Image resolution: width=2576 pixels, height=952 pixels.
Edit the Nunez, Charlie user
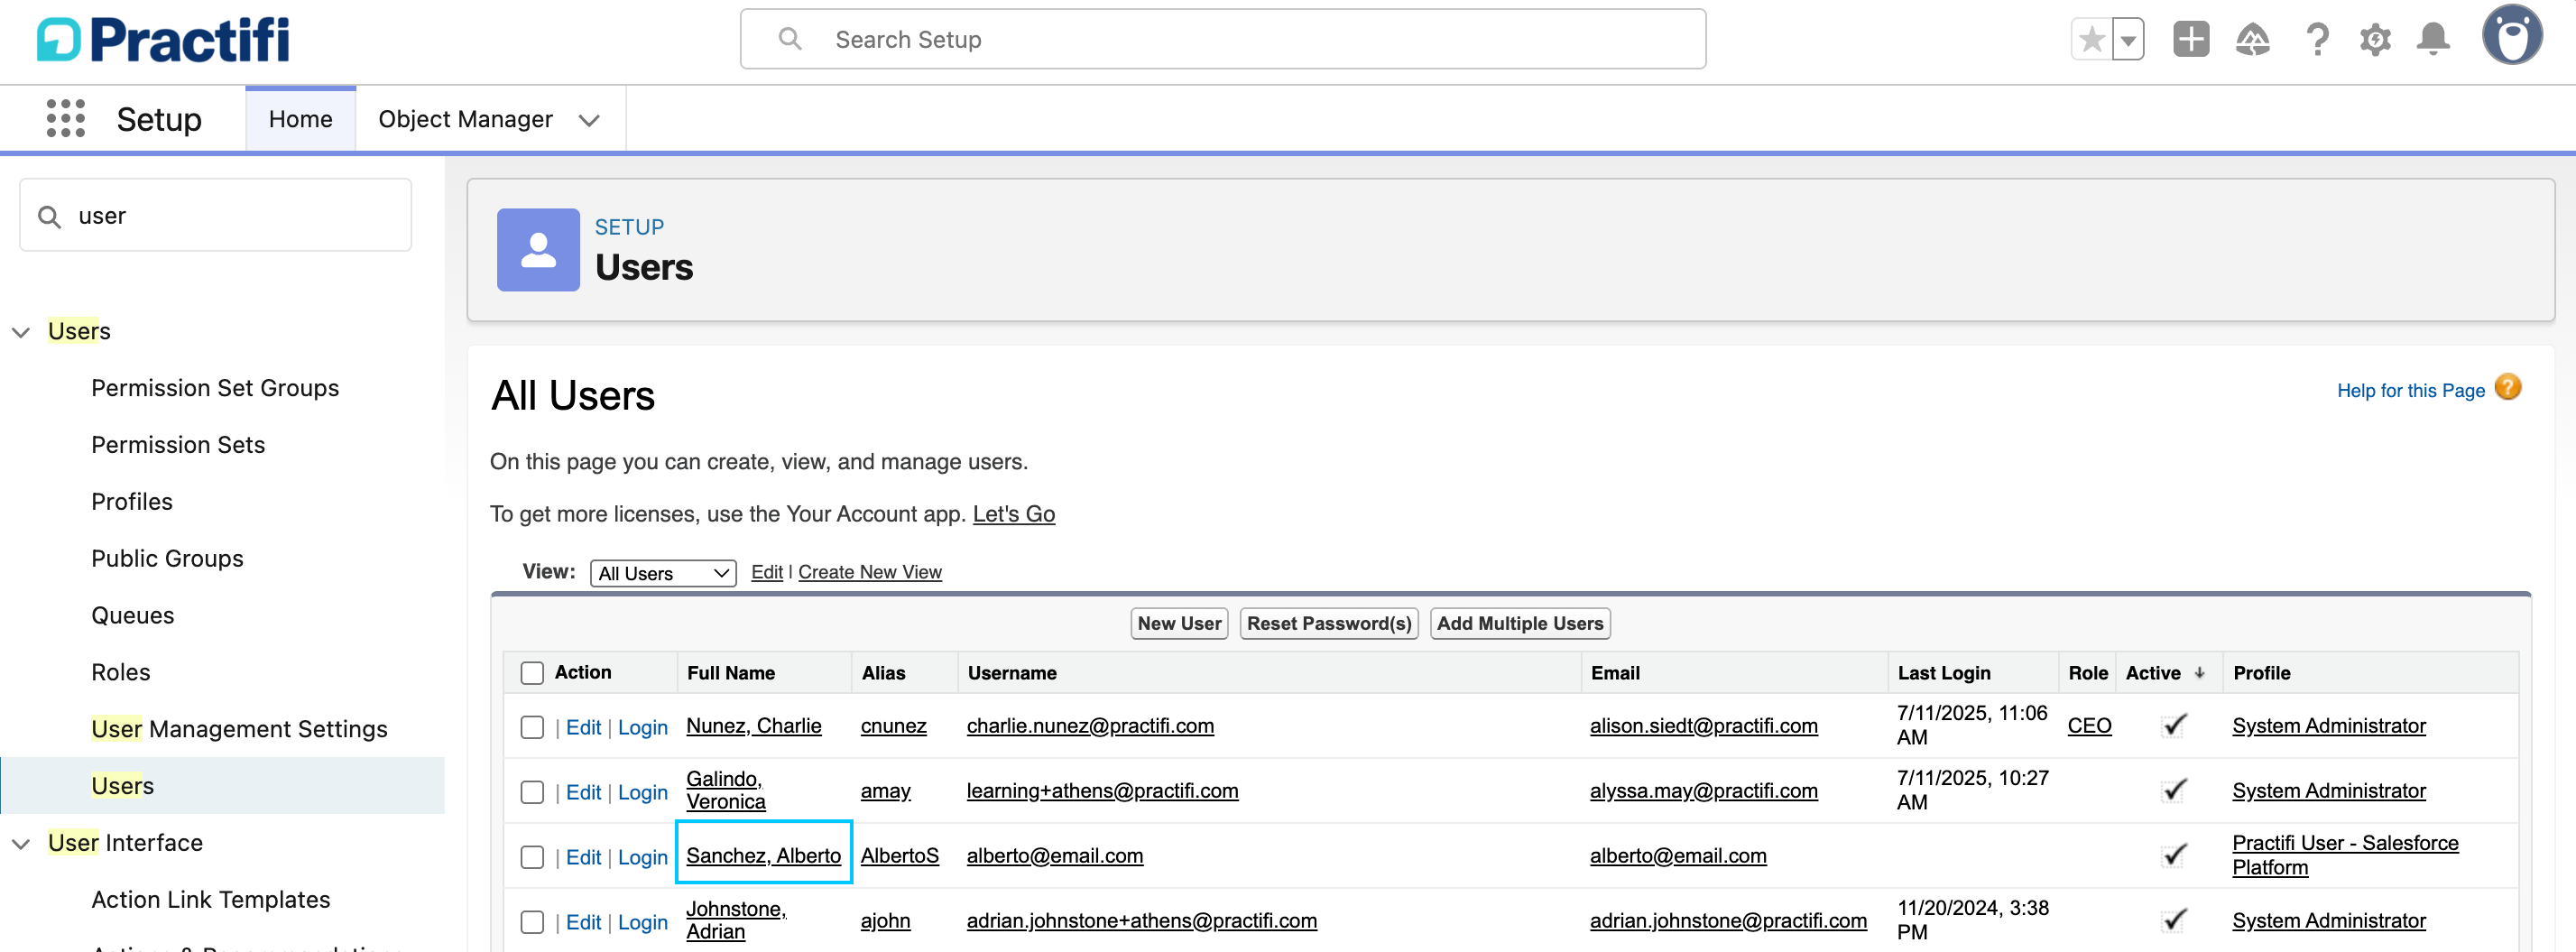583,727
